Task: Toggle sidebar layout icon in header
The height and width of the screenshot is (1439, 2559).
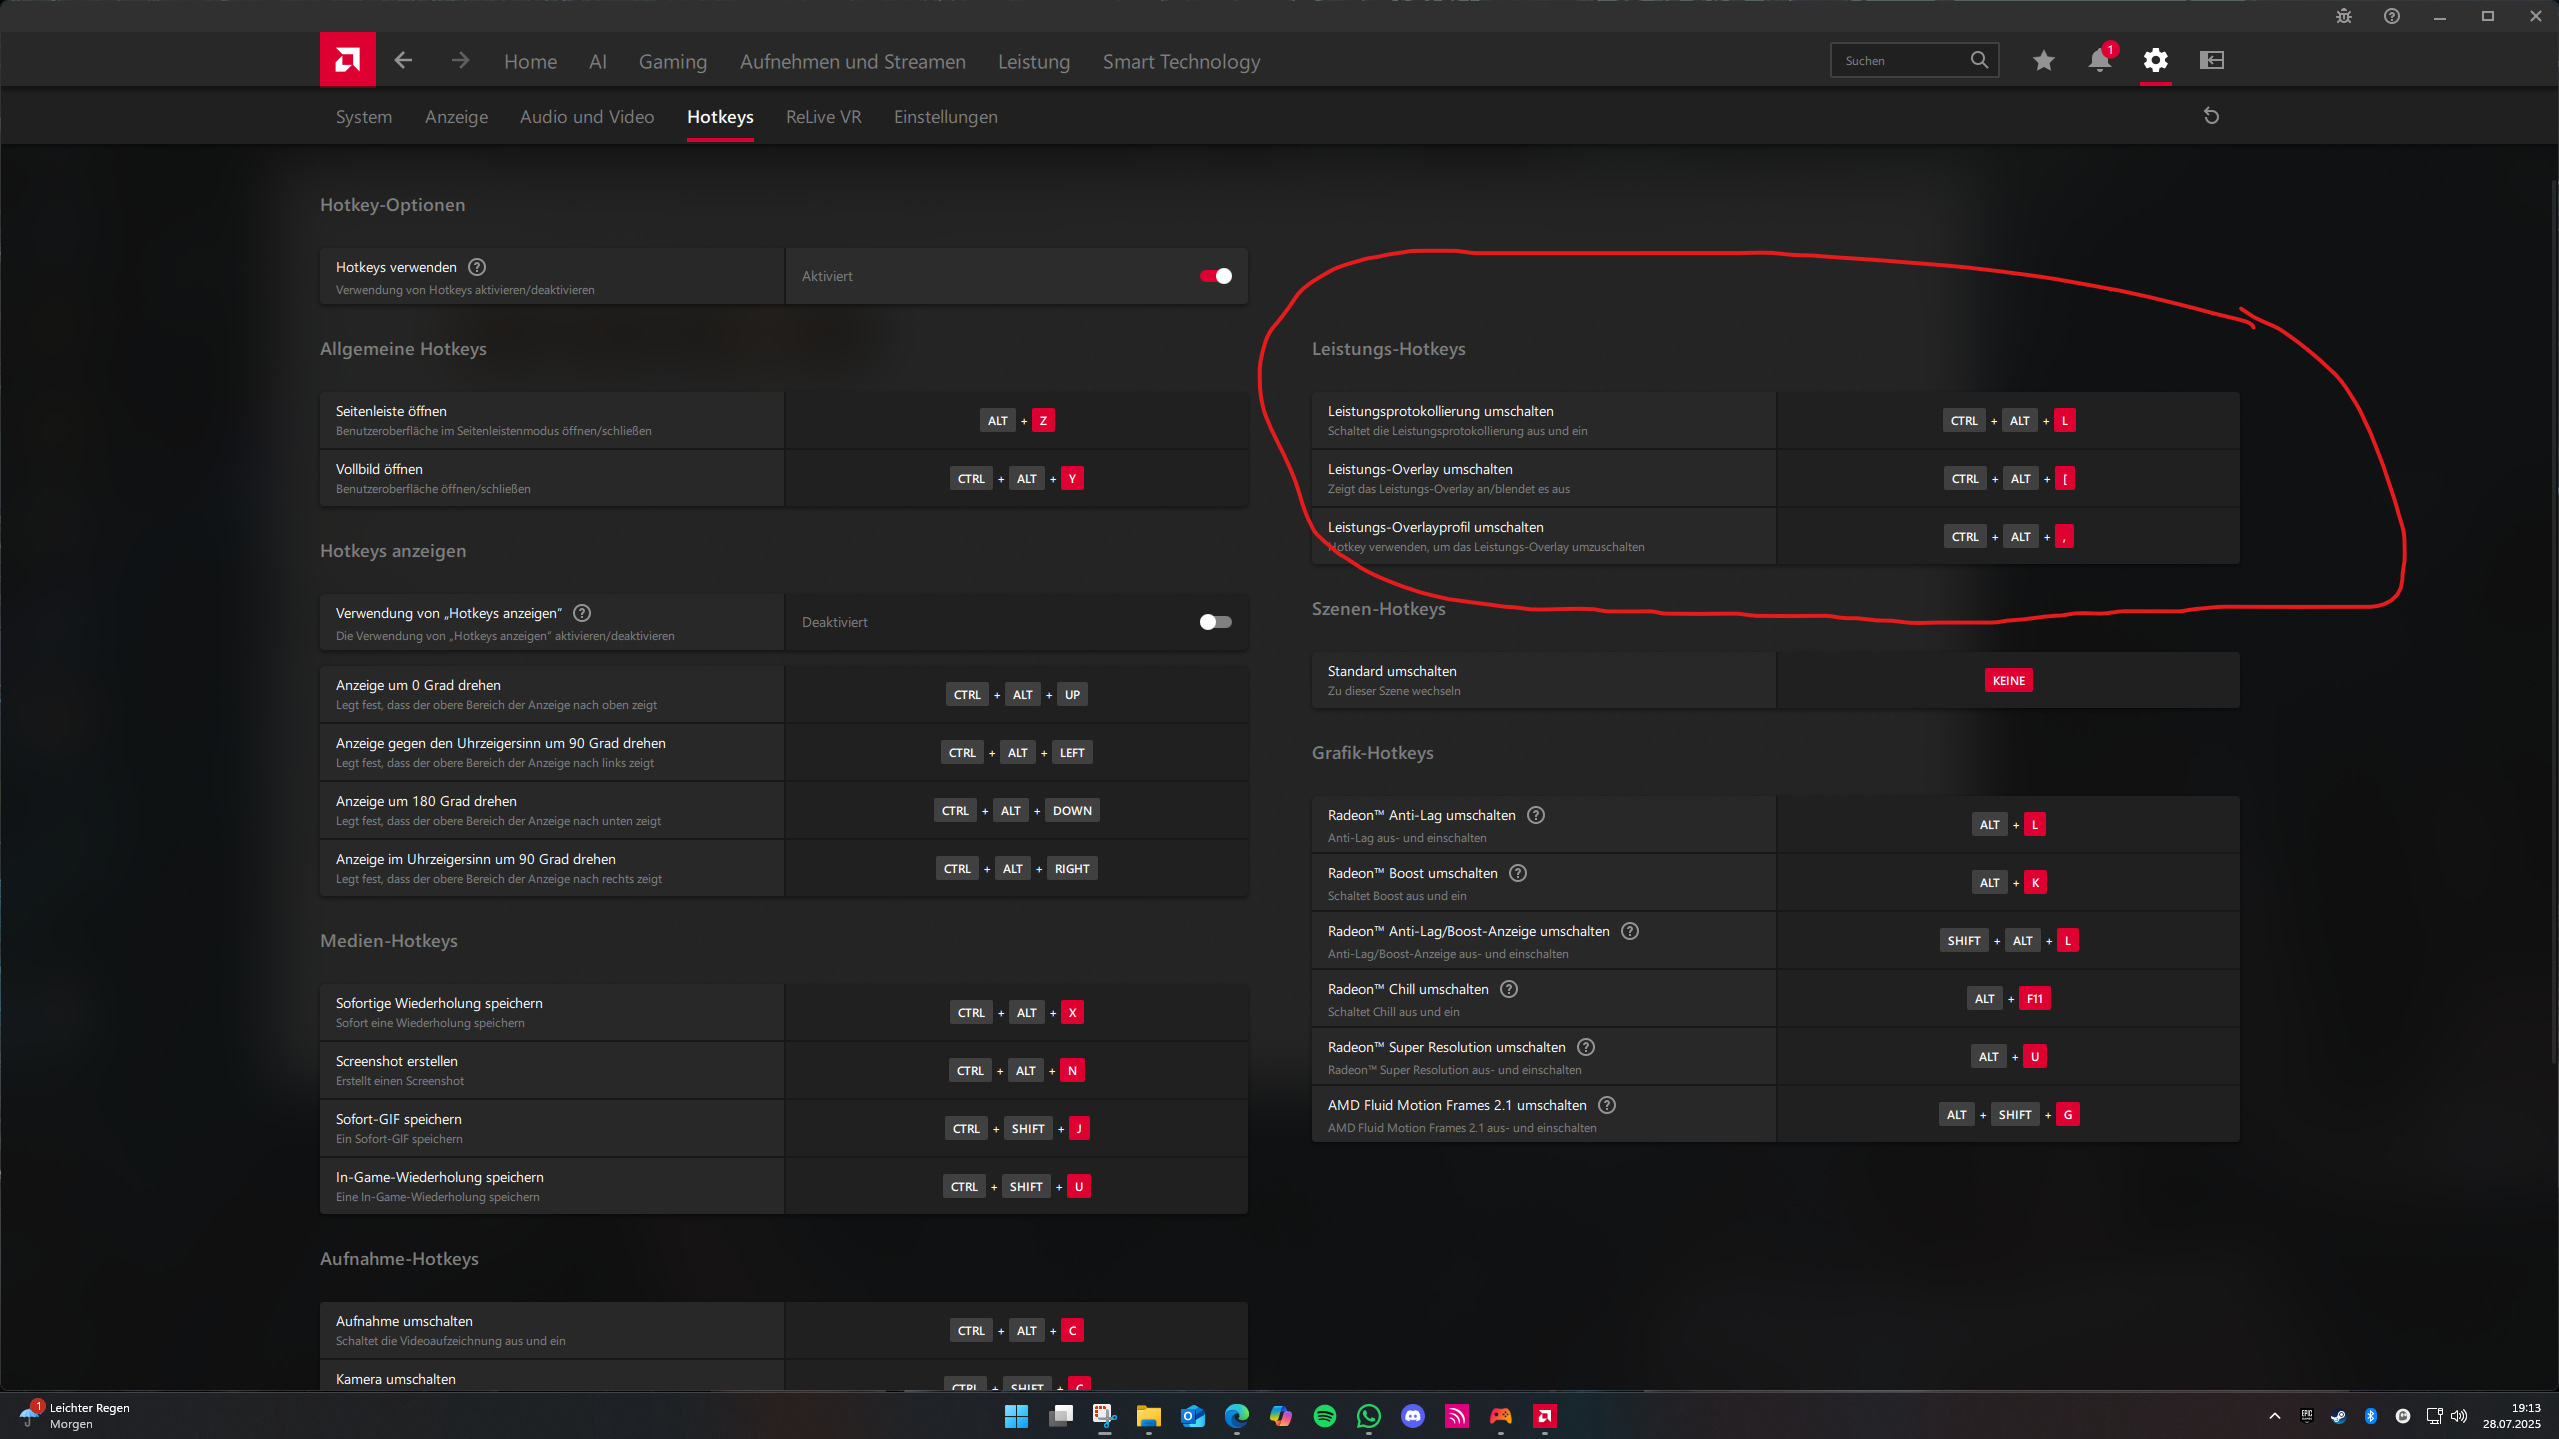Action: pos(2211,60)
